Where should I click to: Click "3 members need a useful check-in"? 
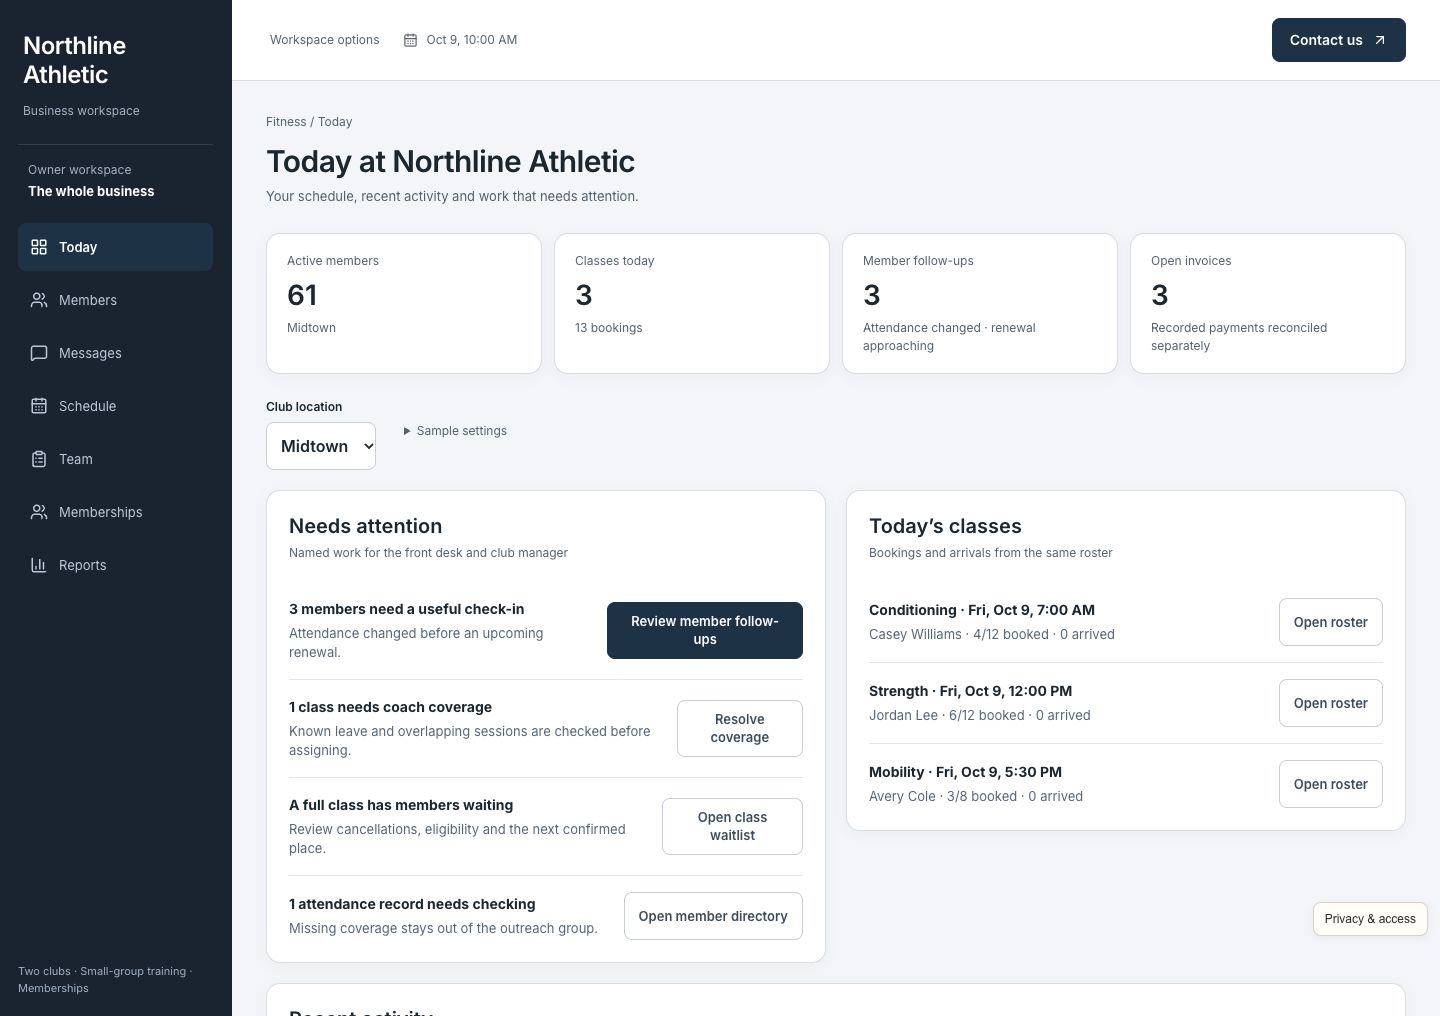pyautogui.click(x=406, y=609)
